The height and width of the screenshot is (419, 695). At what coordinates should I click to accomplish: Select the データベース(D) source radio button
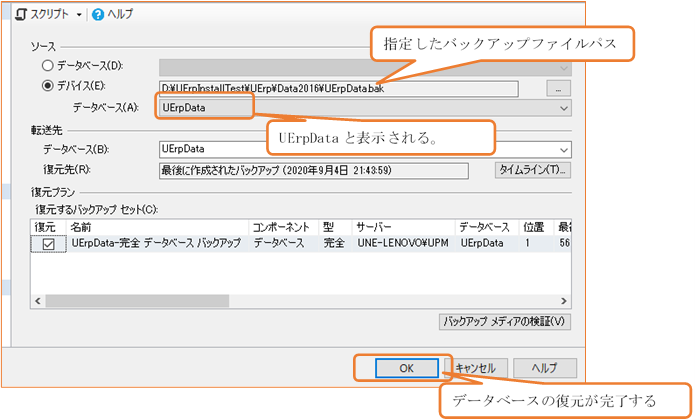pos(47,67)
